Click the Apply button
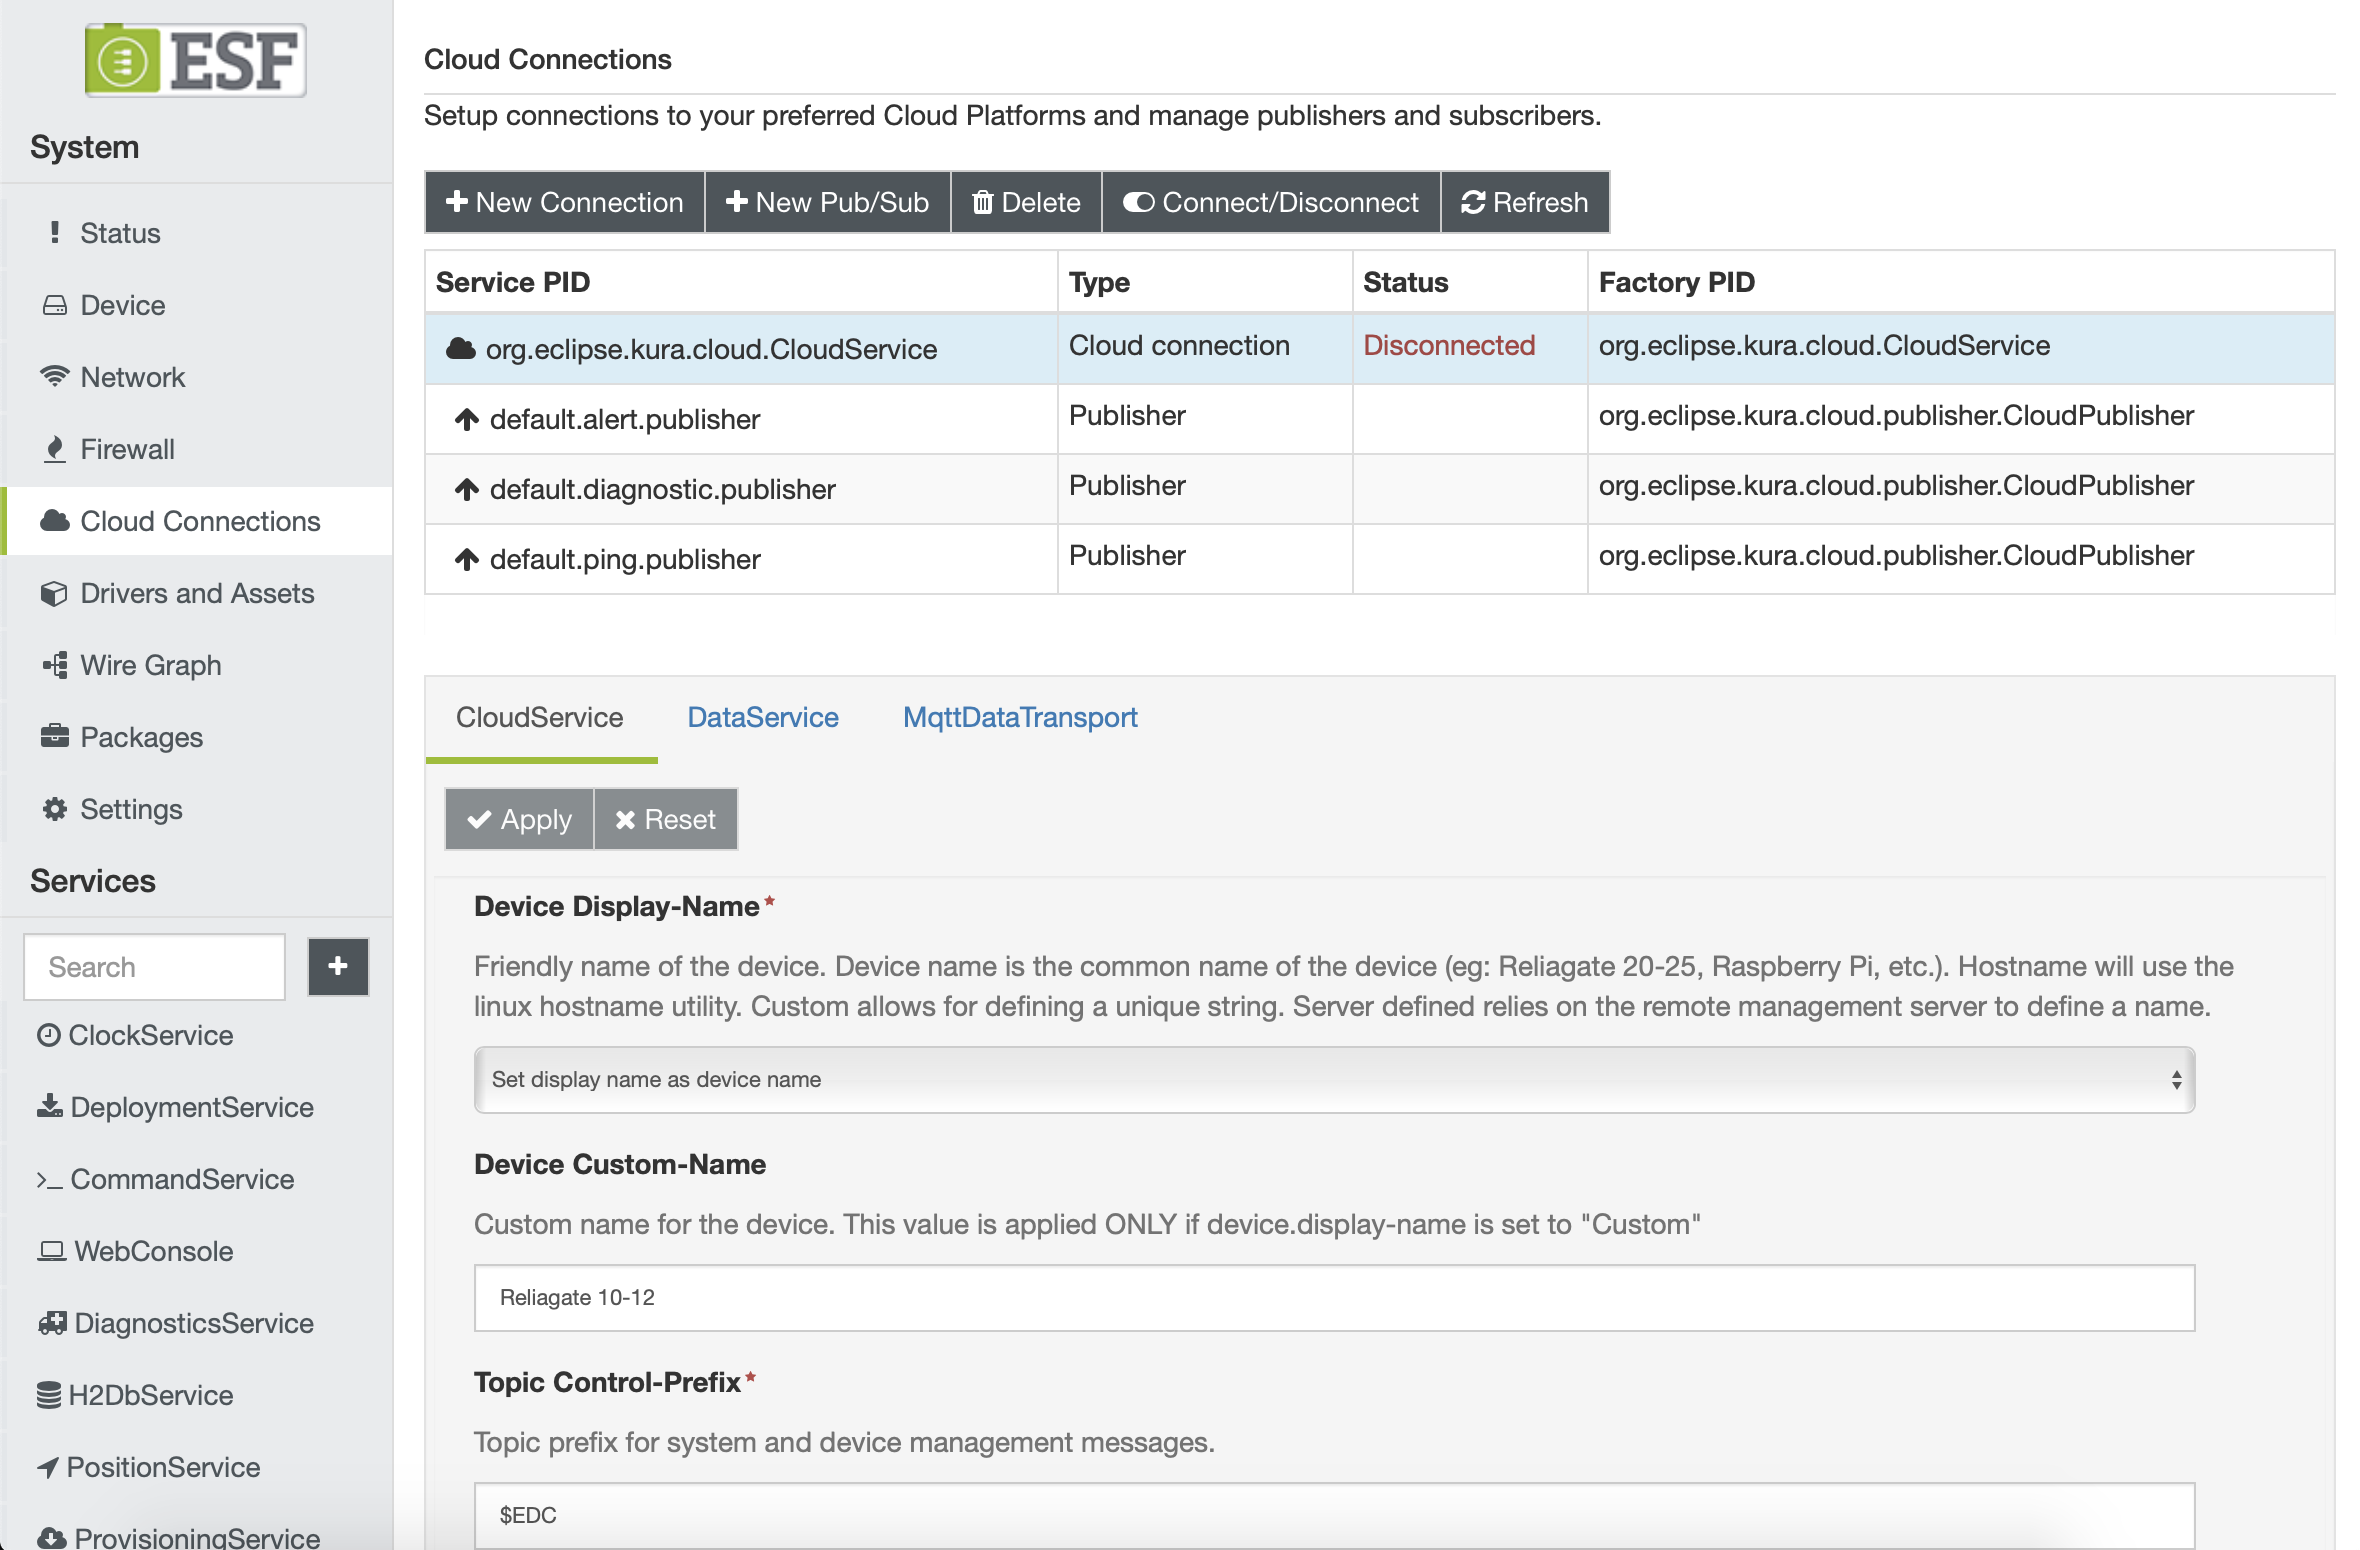The image size is (2360, 1550). pos(519,820)
